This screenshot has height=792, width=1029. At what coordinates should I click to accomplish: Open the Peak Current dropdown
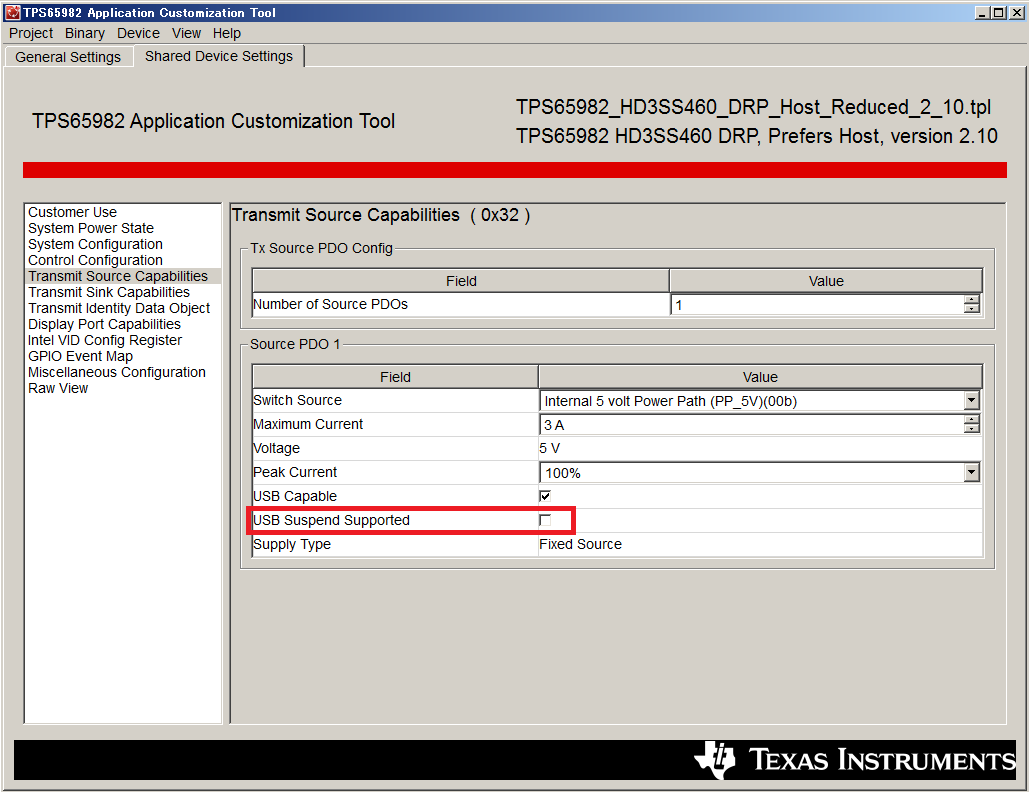pos(972,472)
